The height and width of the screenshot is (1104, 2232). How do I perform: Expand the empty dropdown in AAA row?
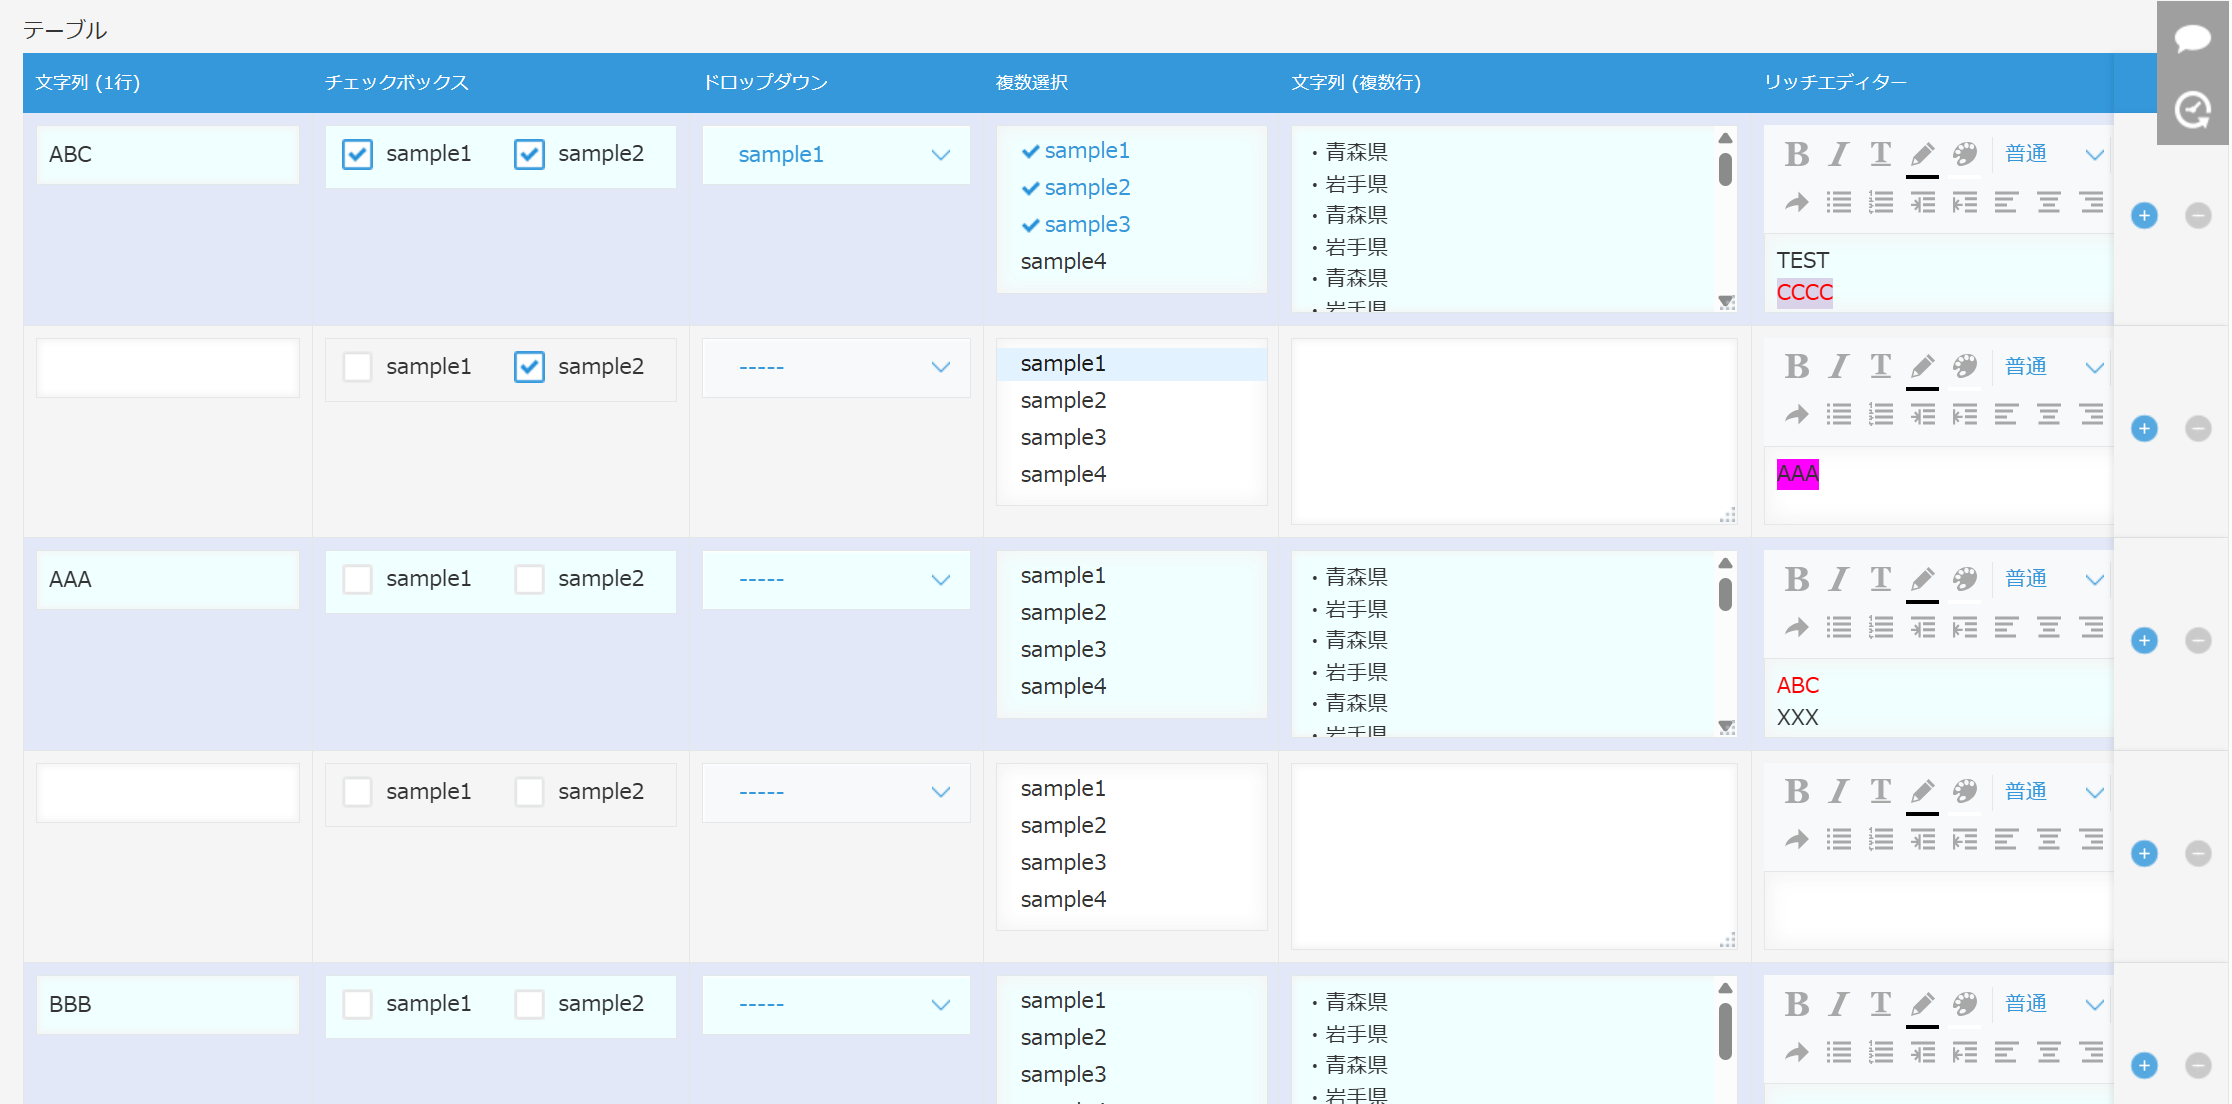click(x=836, y=580)
